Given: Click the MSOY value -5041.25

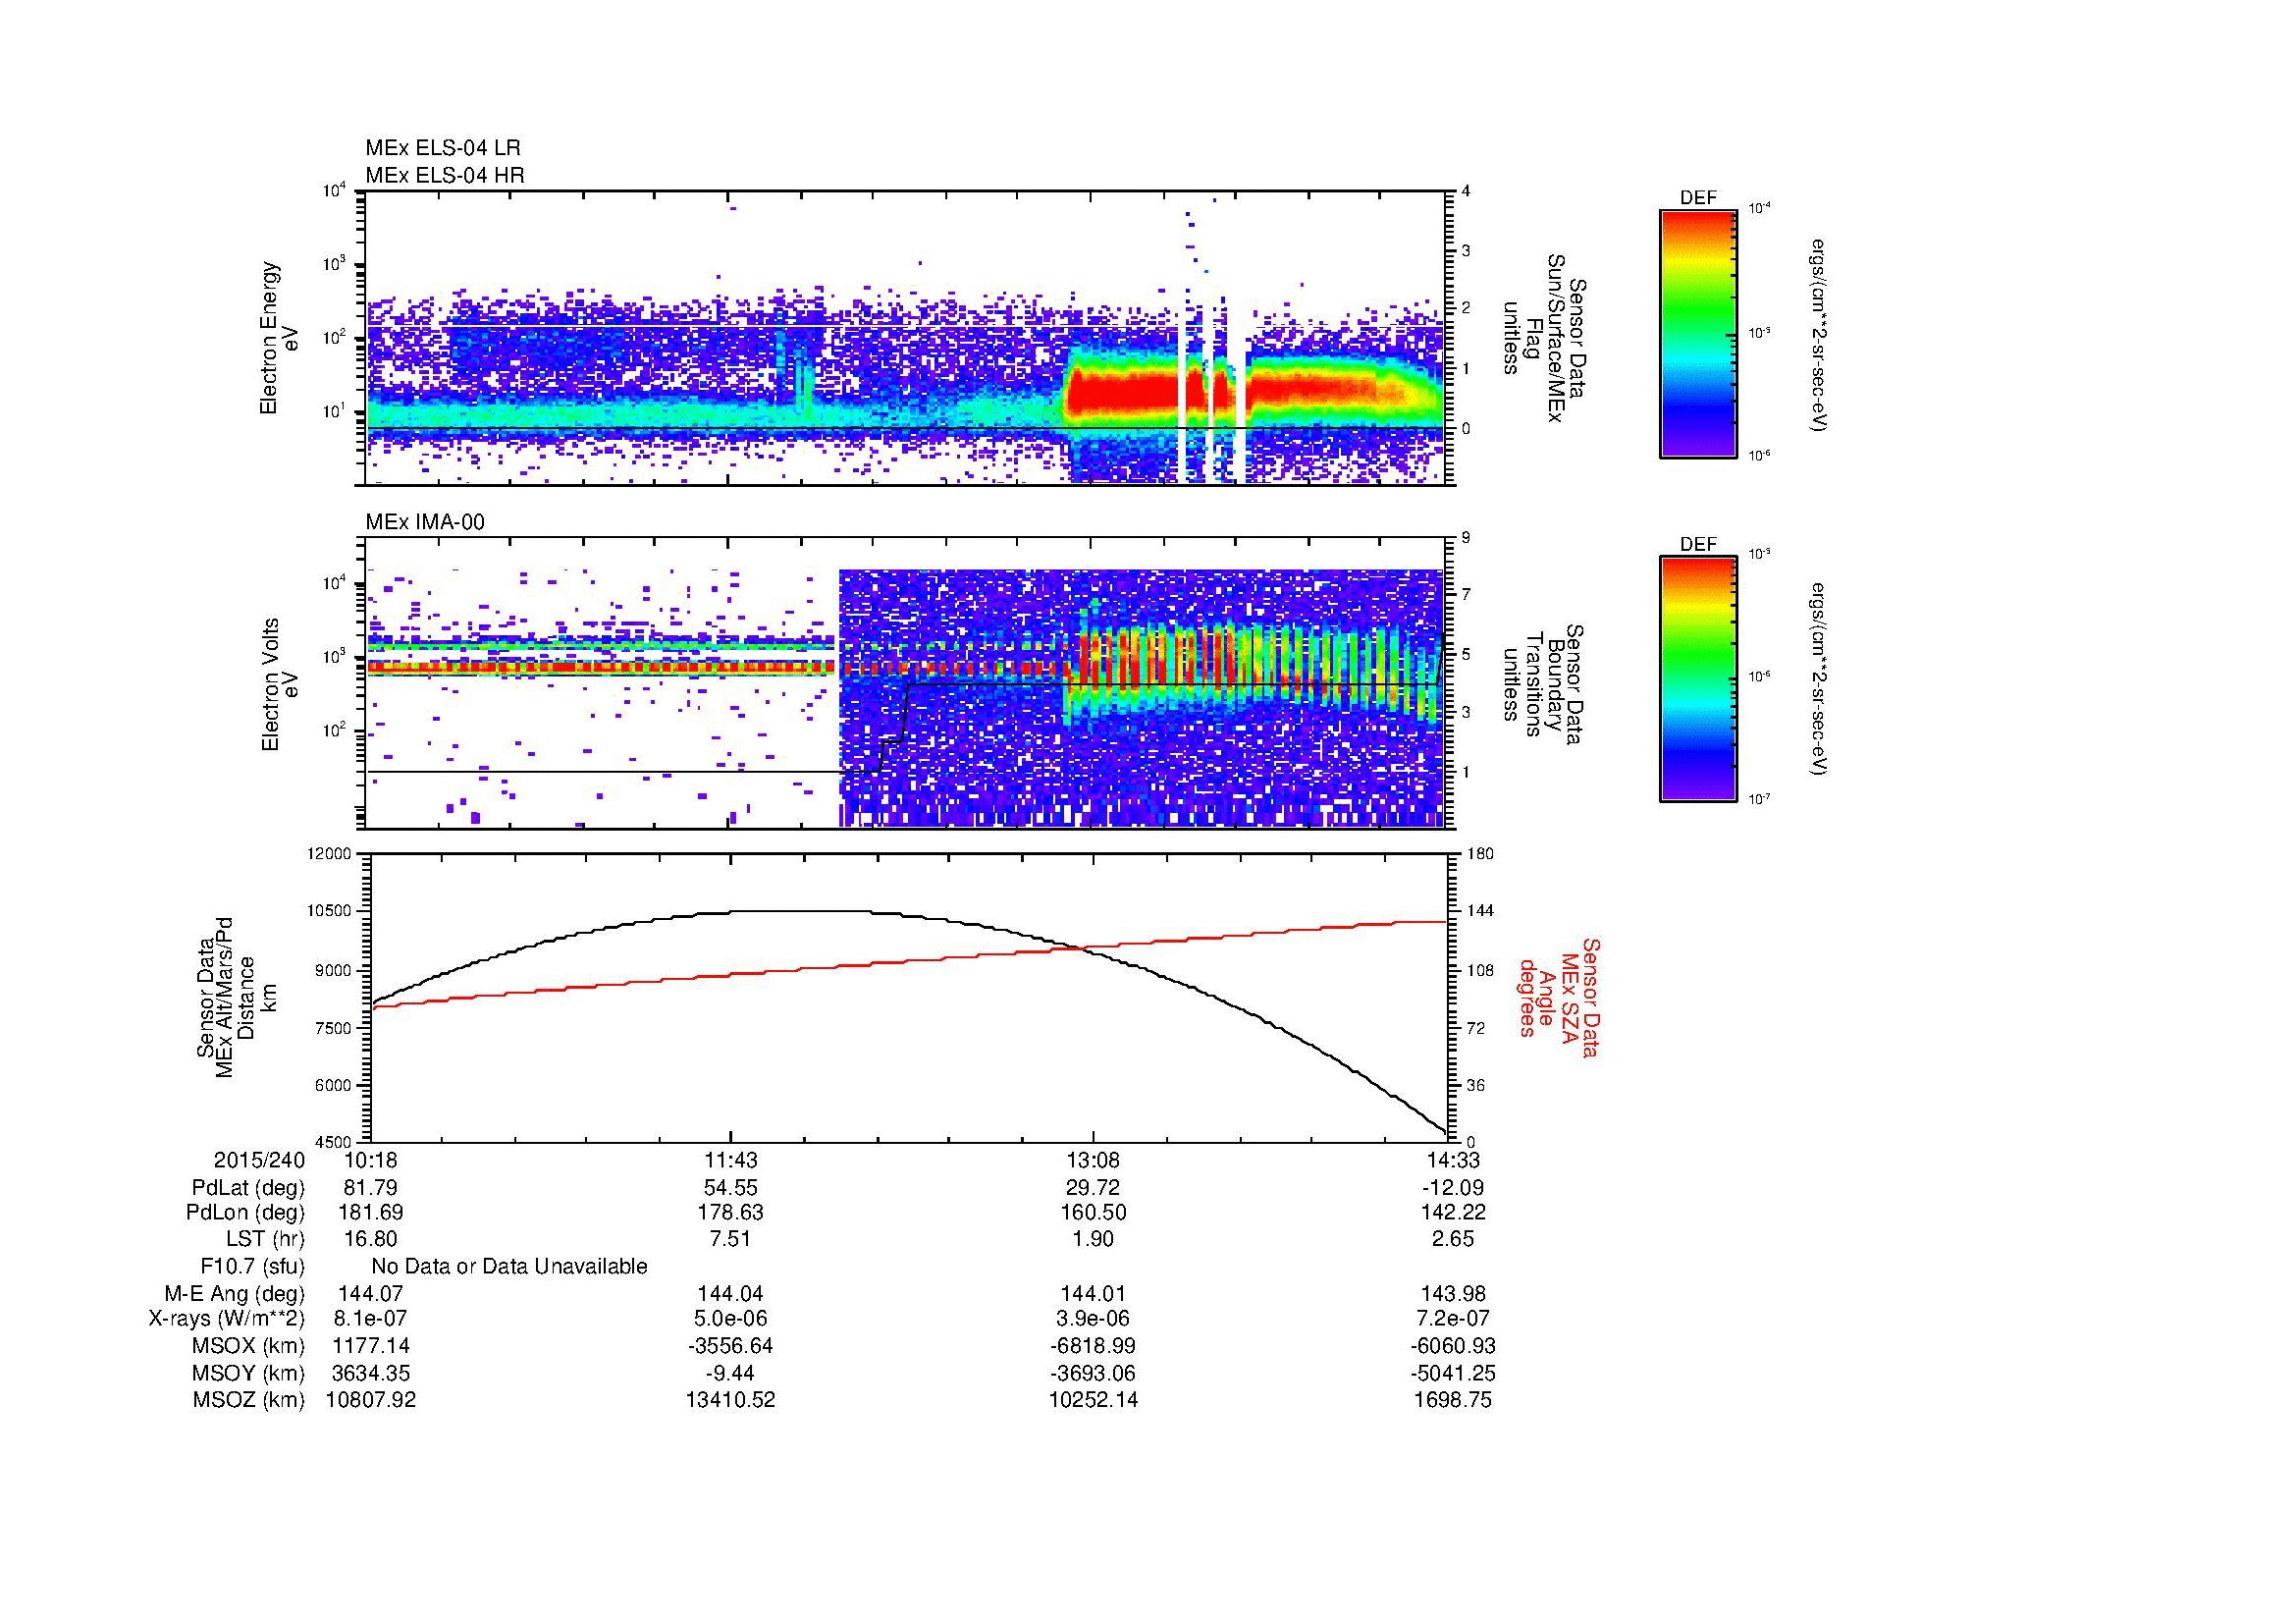Looking at the screenshot, I should pos(1453,1373).
